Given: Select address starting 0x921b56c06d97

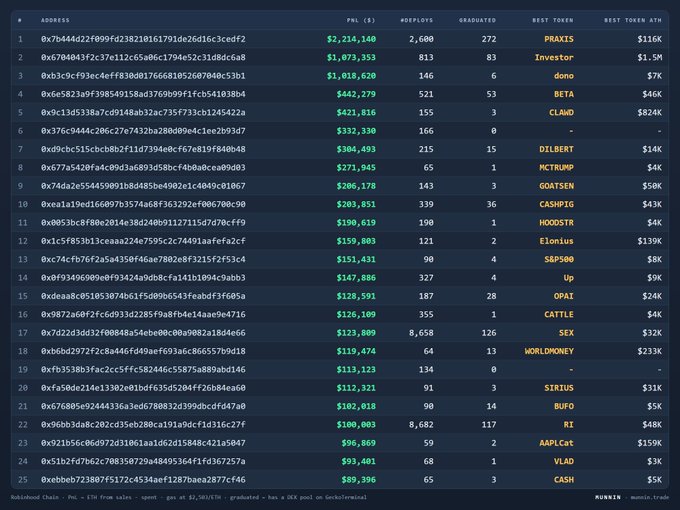Looking at the screenshot, I should click(x=143, y=443).
